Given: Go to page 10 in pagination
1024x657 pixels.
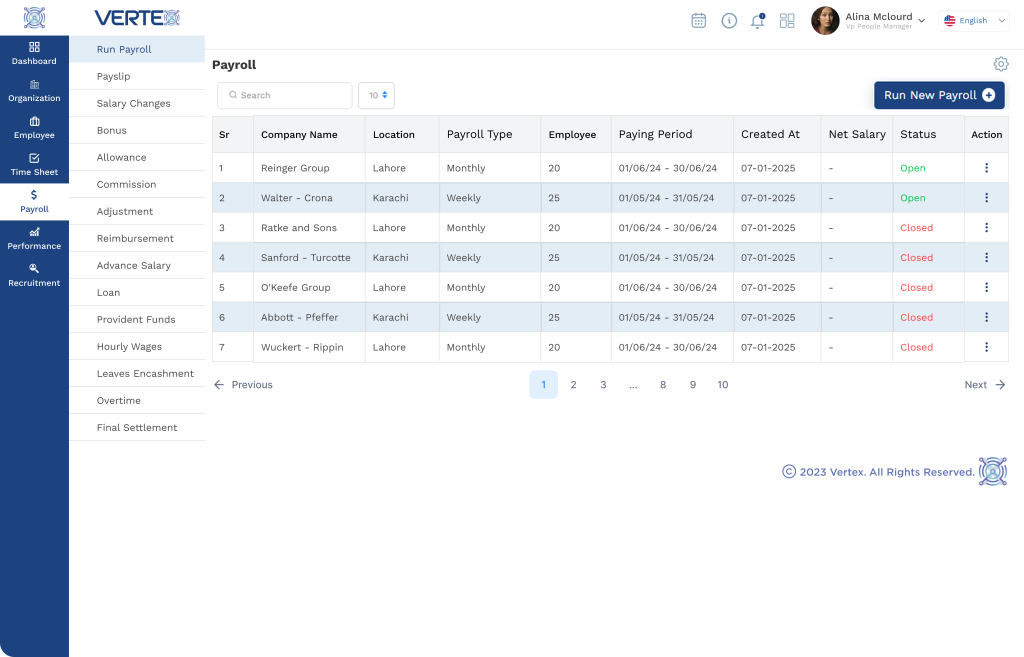Looking at the screenshot, I should pyautogui.click(x=723, y=385).
